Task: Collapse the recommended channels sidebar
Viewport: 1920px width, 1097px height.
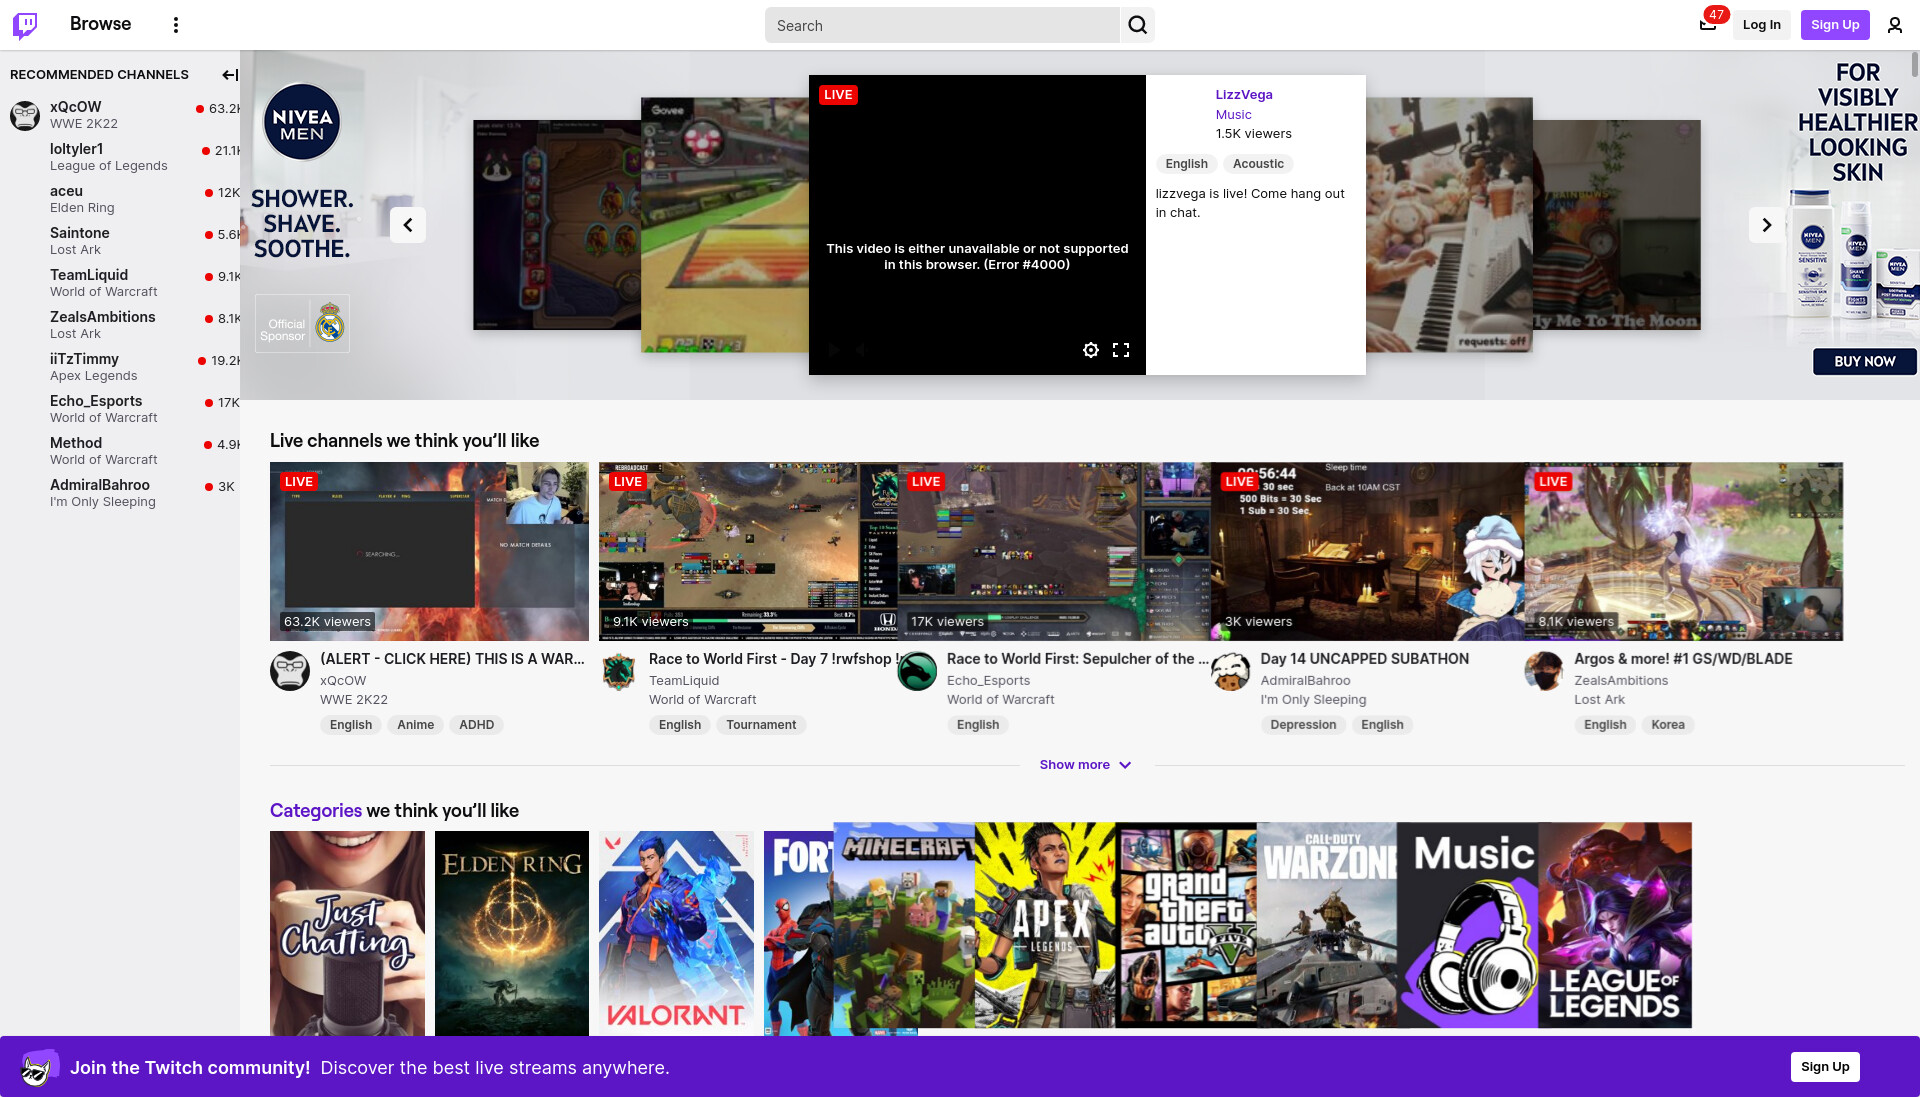Action: [229, 75]
